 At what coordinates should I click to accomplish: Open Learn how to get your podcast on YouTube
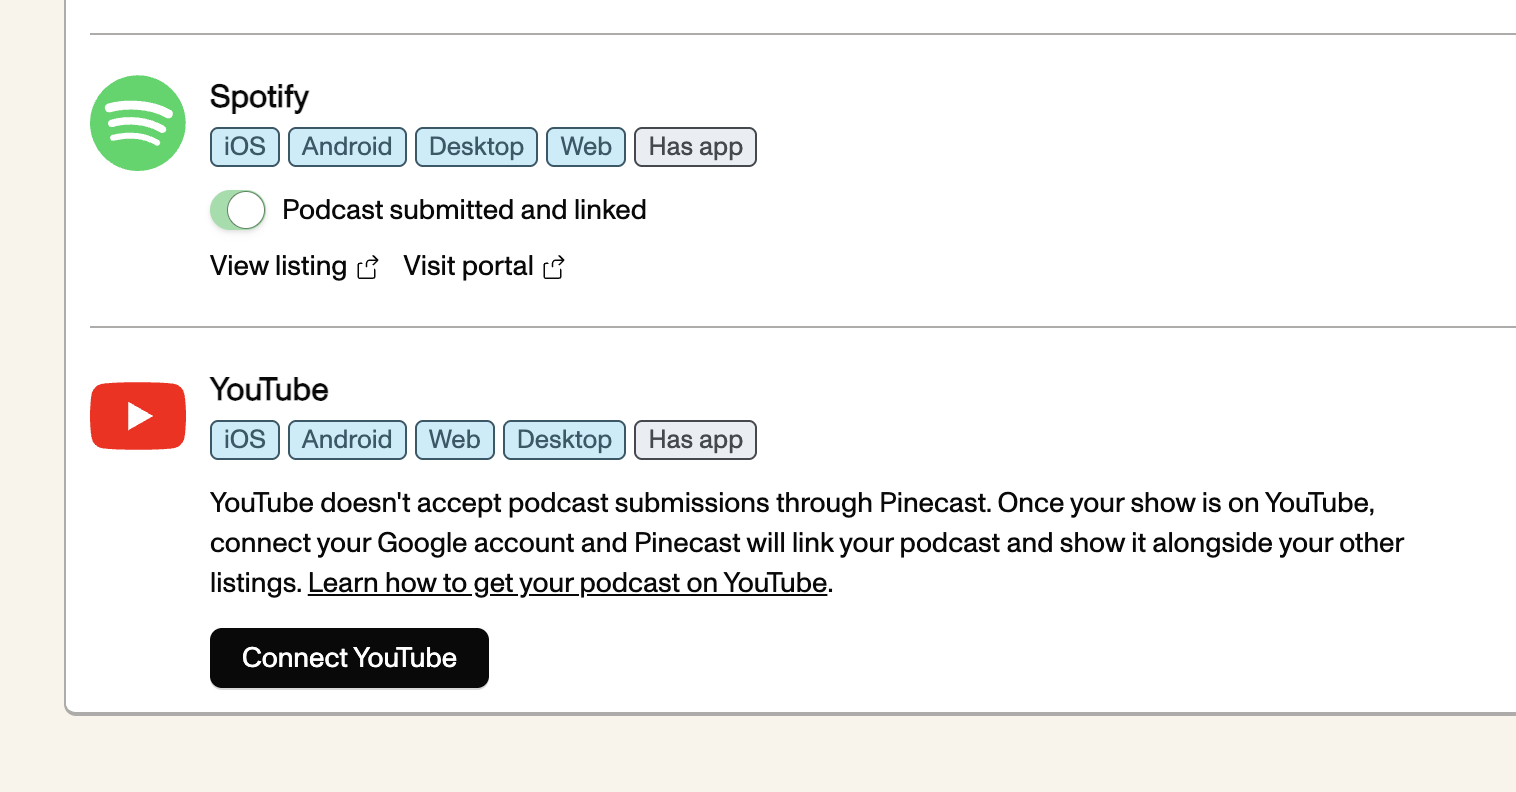coord(568,583)
